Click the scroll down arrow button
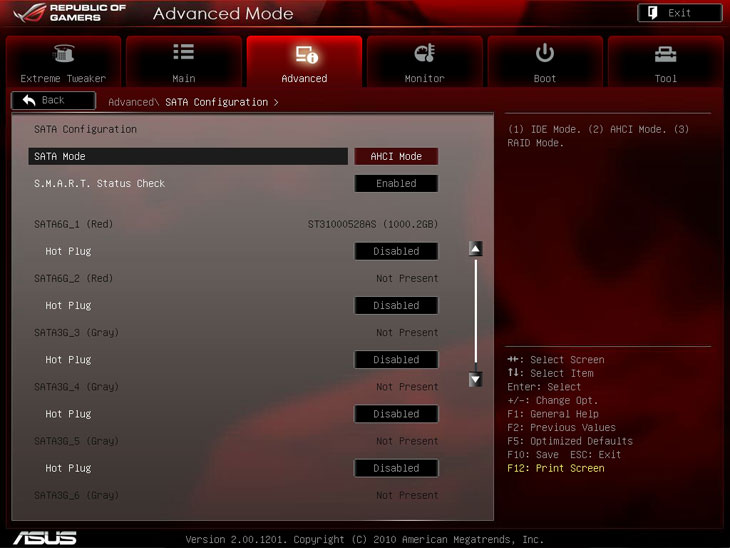Screen dimensions: 730x548 [x=476, y=379]
